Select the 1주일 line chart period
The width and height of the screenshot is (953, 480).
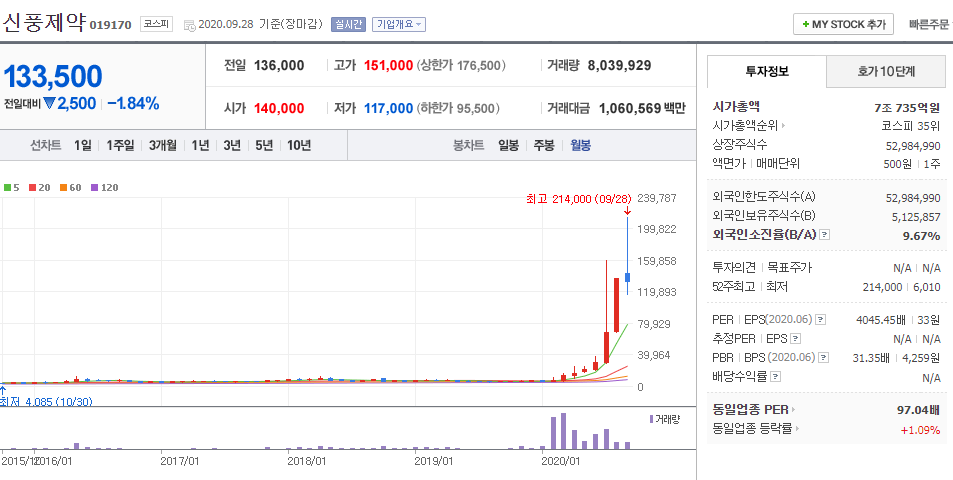[x=120, y=145]
